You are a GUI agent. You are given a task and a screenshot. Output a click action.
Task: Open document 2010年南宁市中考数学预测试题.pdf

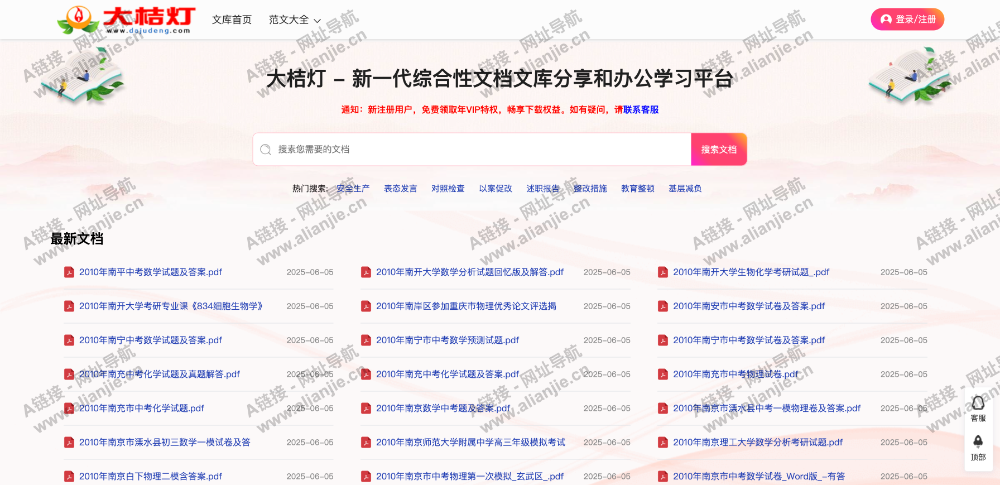point(448,340)
